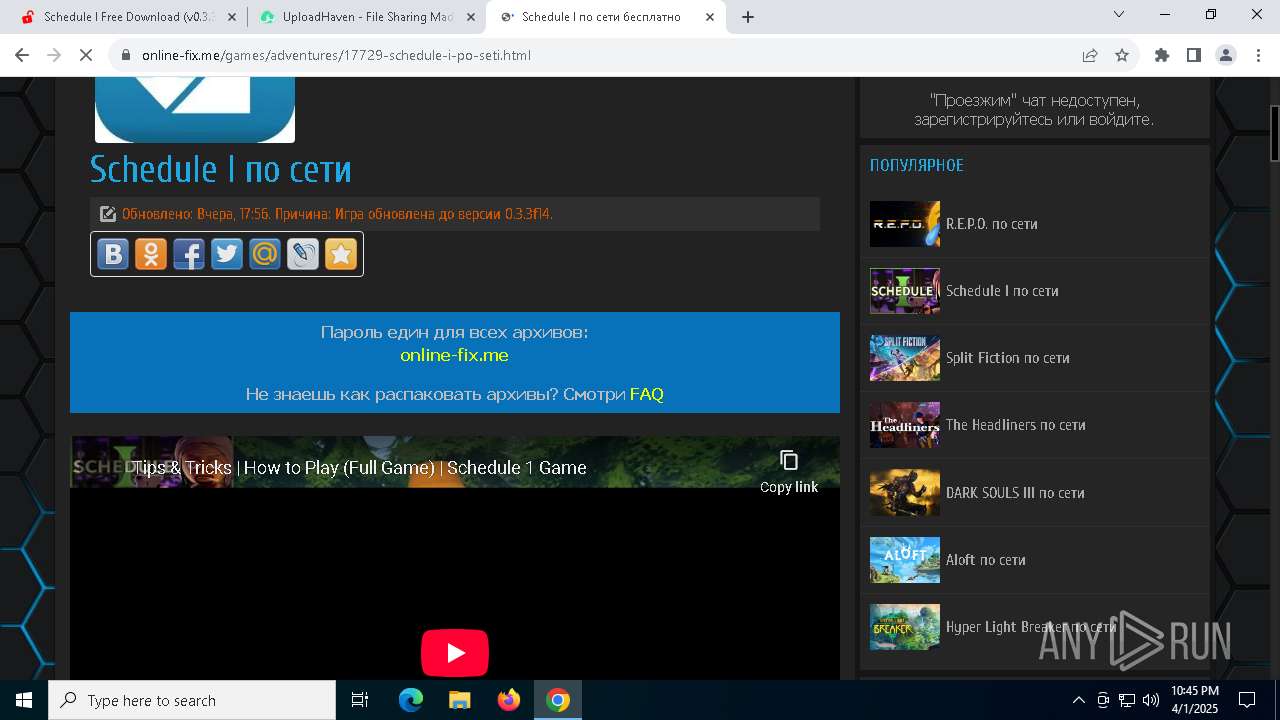Stop loading the page

point(86,55)
